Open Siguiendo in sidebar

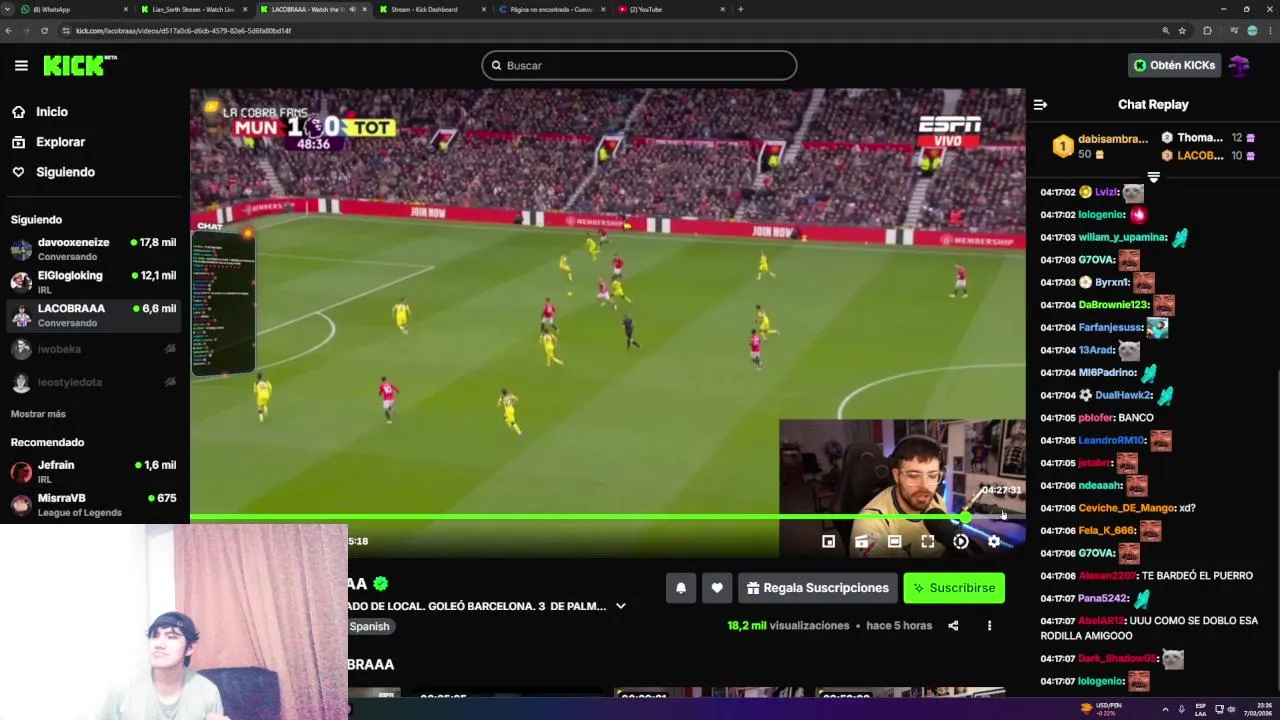pyautogui.click(x=65, y=172)
